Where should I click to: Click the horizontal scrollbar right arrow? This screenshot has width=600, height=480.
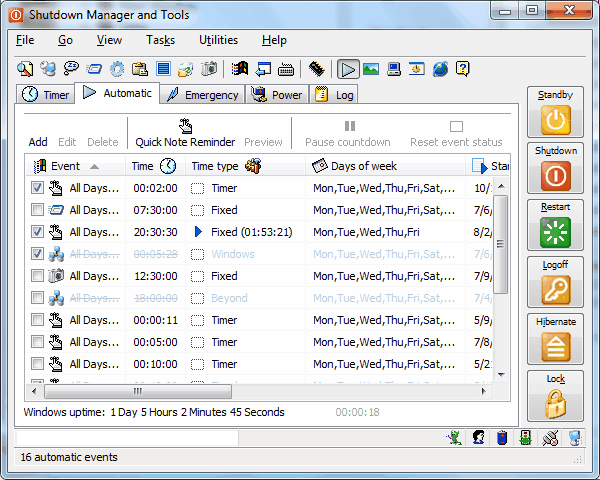click(484, 391)
